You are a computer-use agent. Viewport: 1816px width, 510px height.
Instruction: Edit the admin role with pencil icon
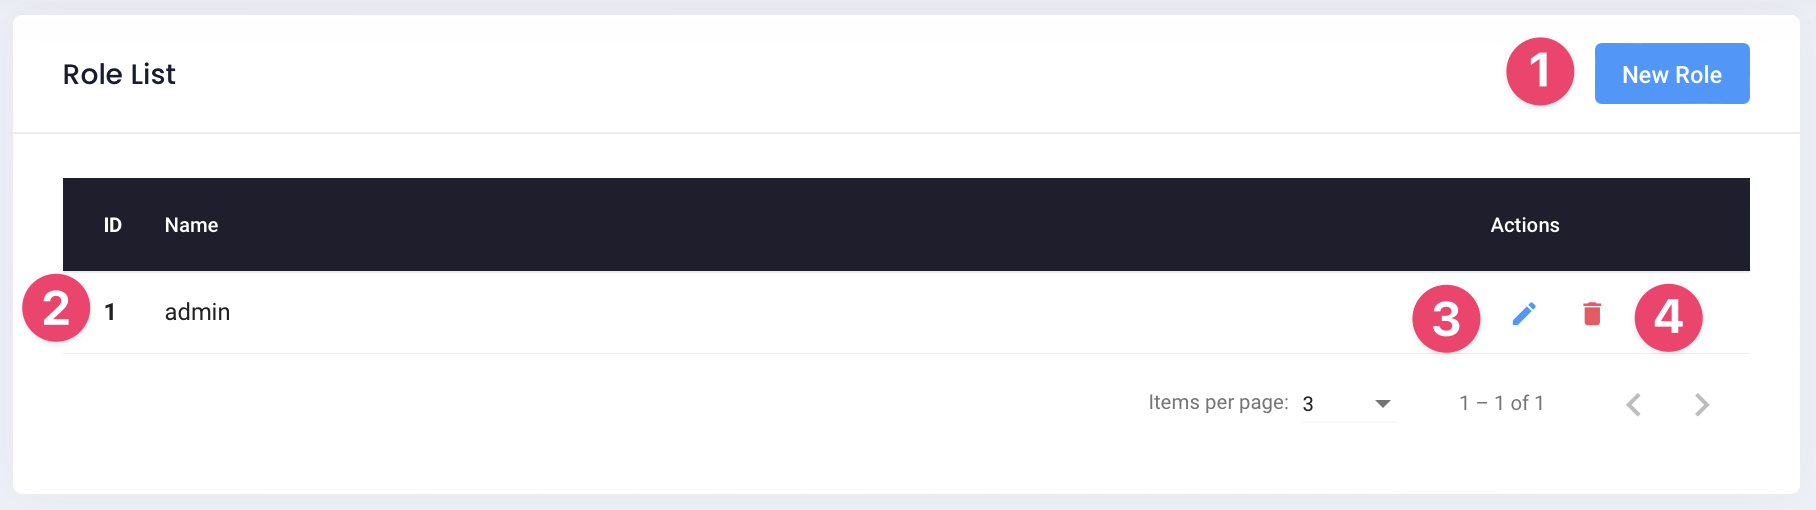coord(1524,314)
